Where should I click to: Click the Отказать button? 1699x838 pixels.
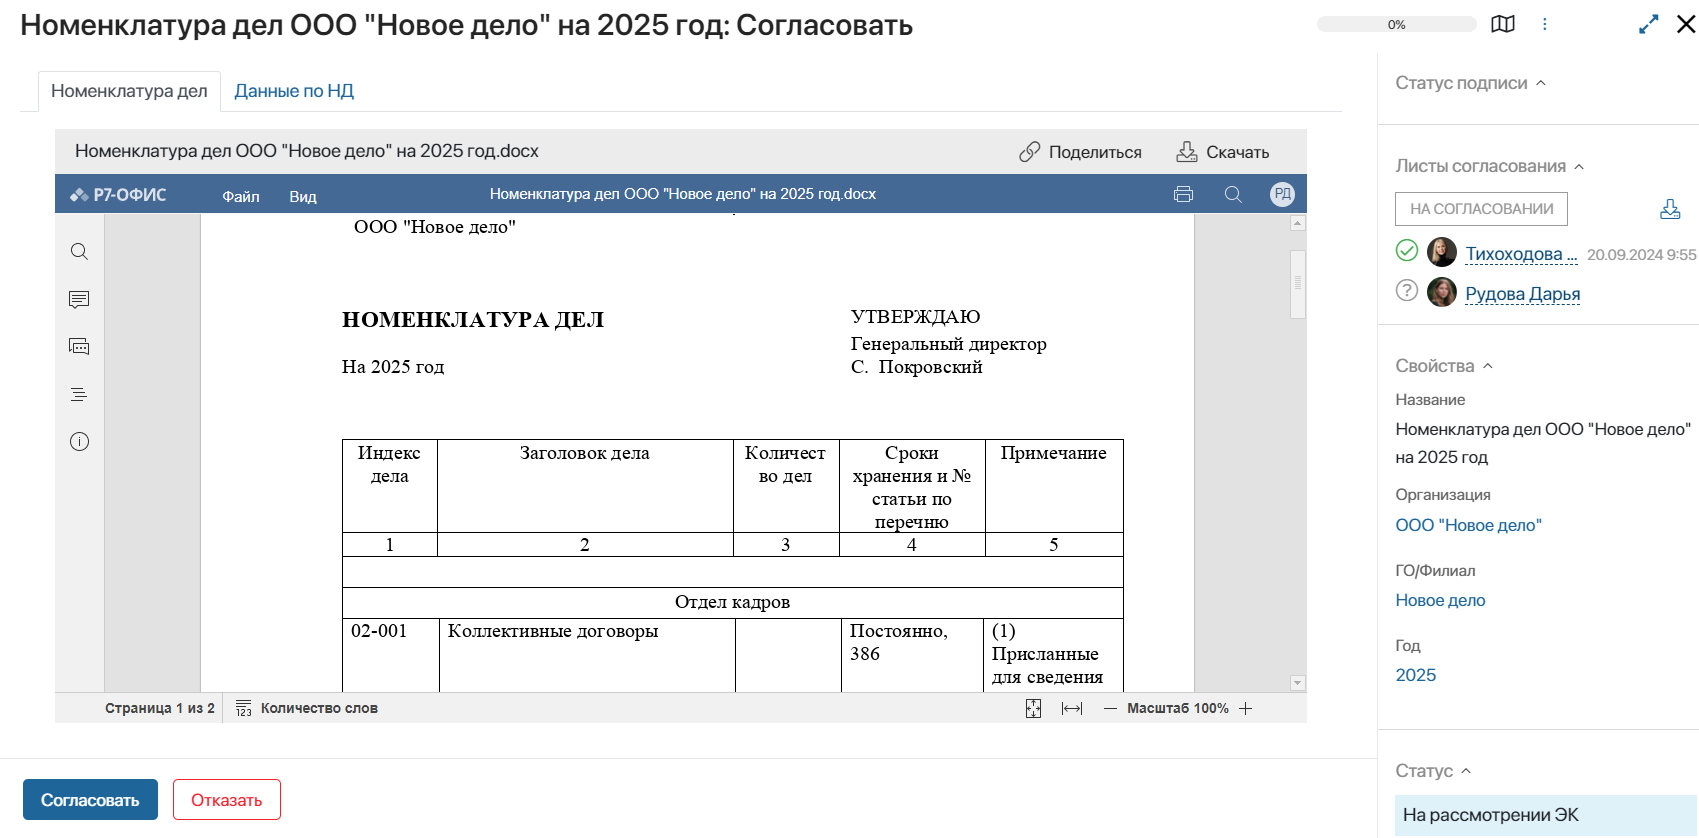tap(227, 800)
